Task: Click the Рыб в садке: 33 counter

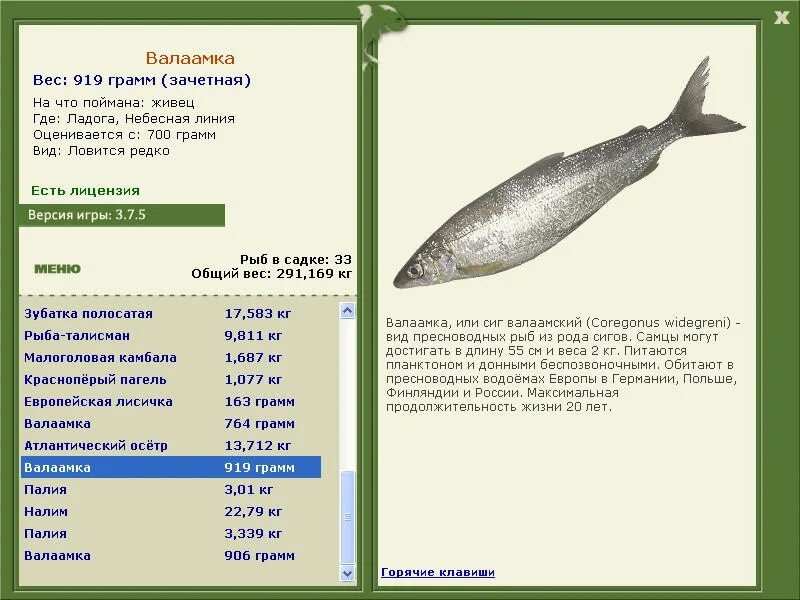Action: click(296, 259)
